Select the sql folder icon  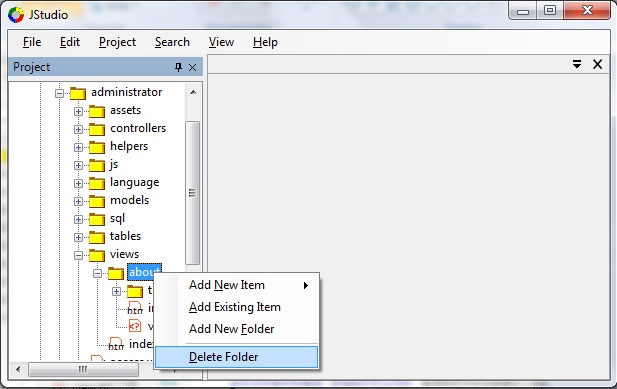coord(97,219)
